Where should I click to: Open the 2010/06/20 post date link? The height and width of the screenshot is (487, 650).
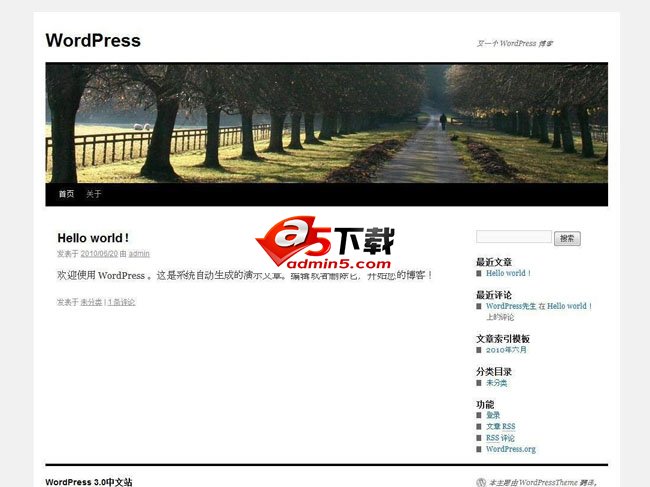pos(99,254)
